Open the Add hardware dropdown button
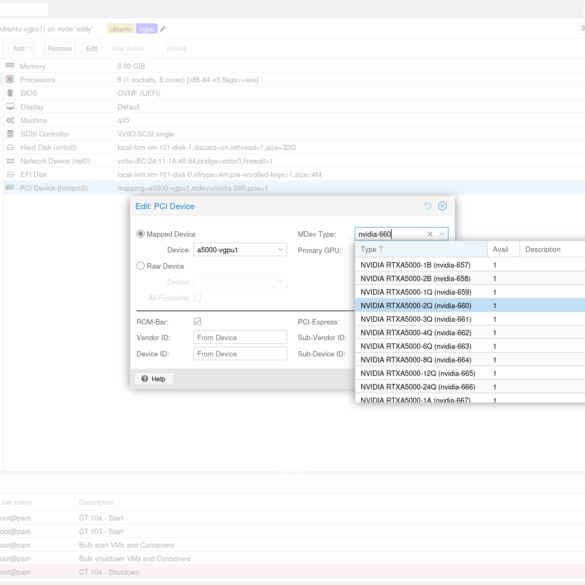Image resolution: width=585 pixels, height=585 pixels. click(x=23, y=49)
